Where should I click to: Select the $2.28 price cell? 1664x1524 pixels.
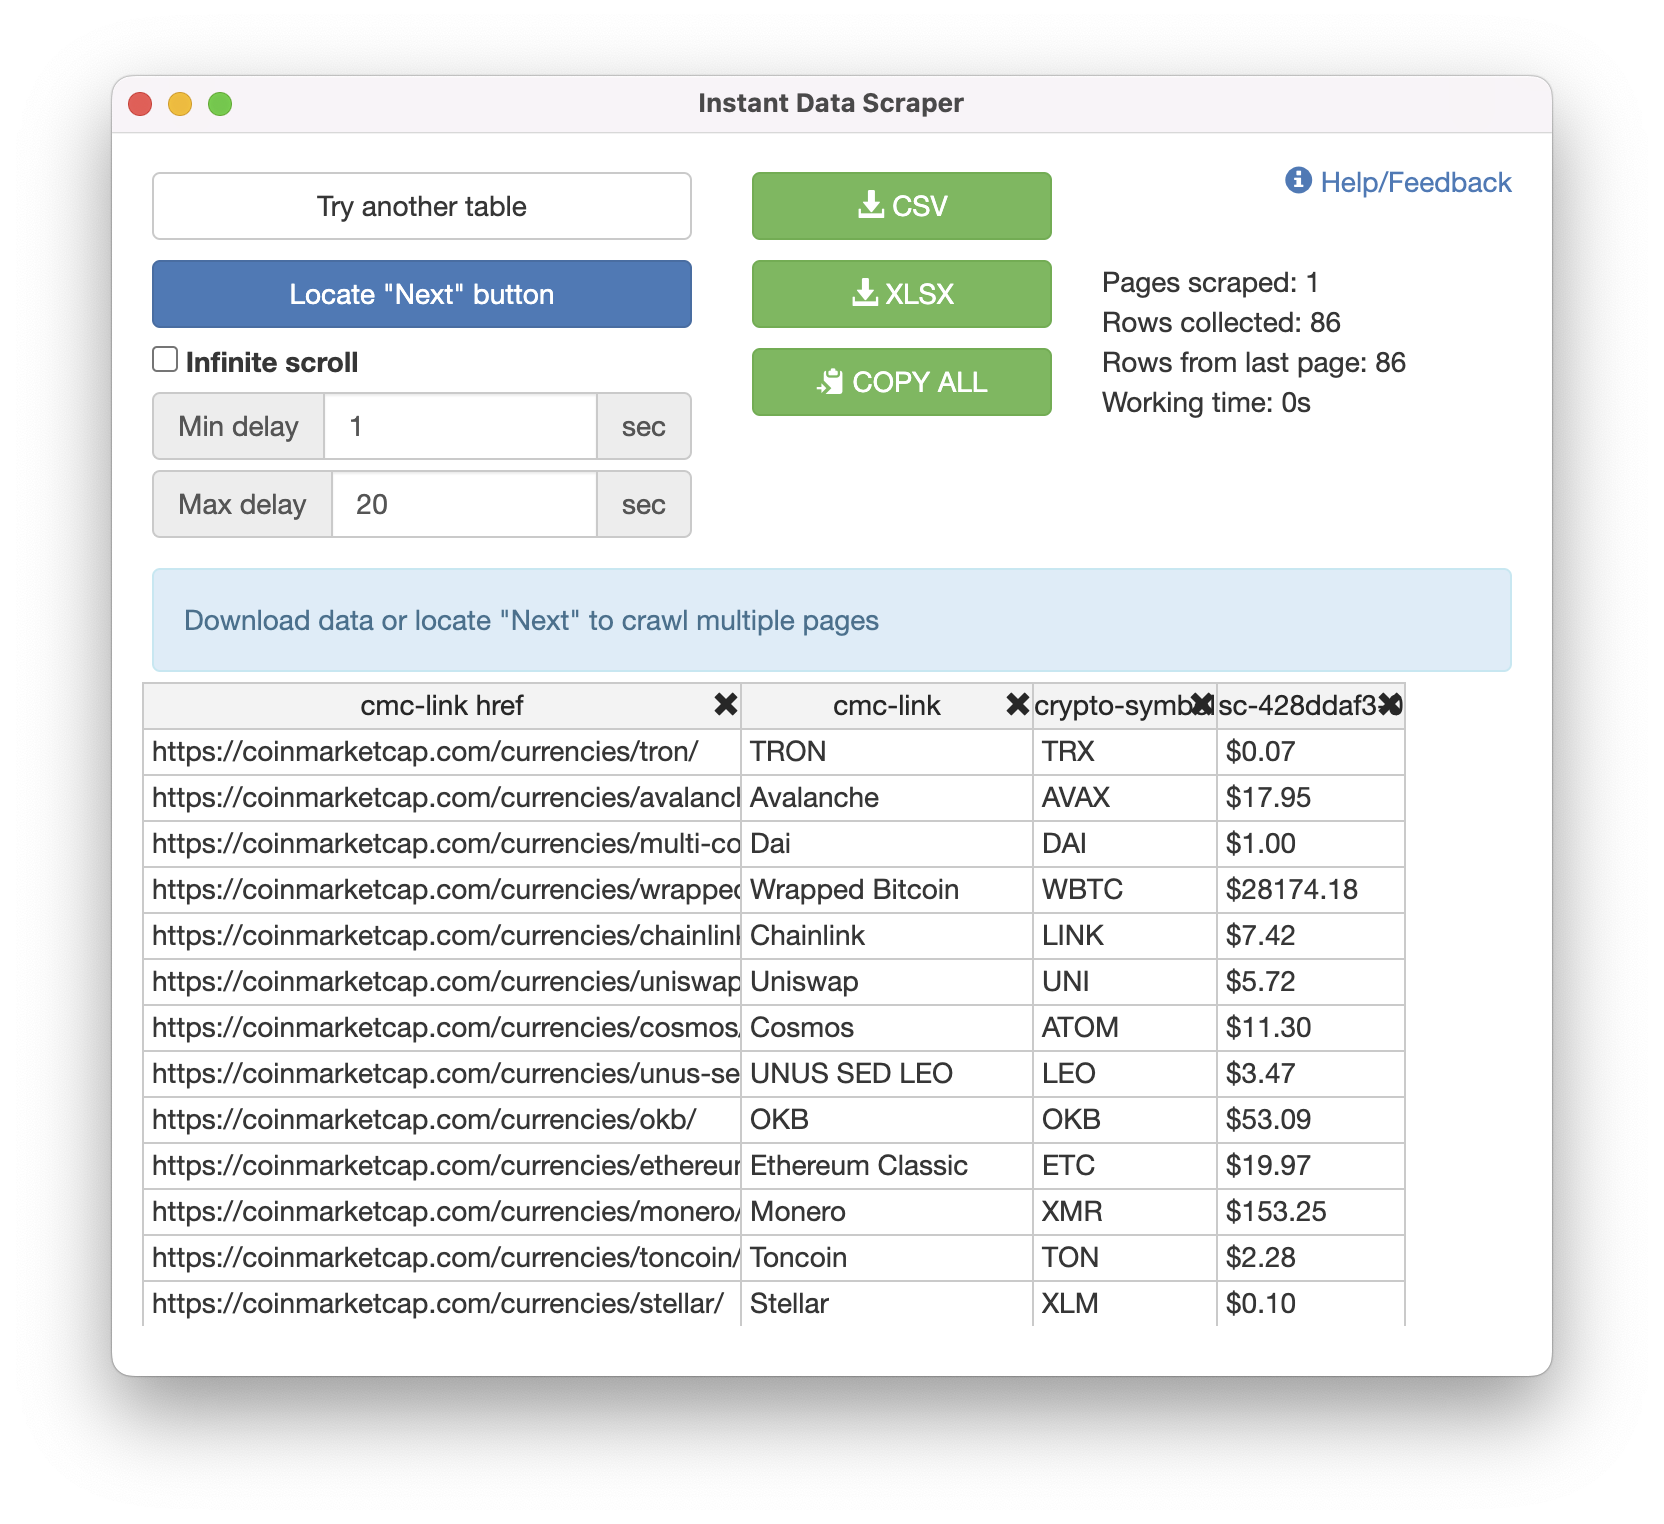(x=1310, y=1258)
